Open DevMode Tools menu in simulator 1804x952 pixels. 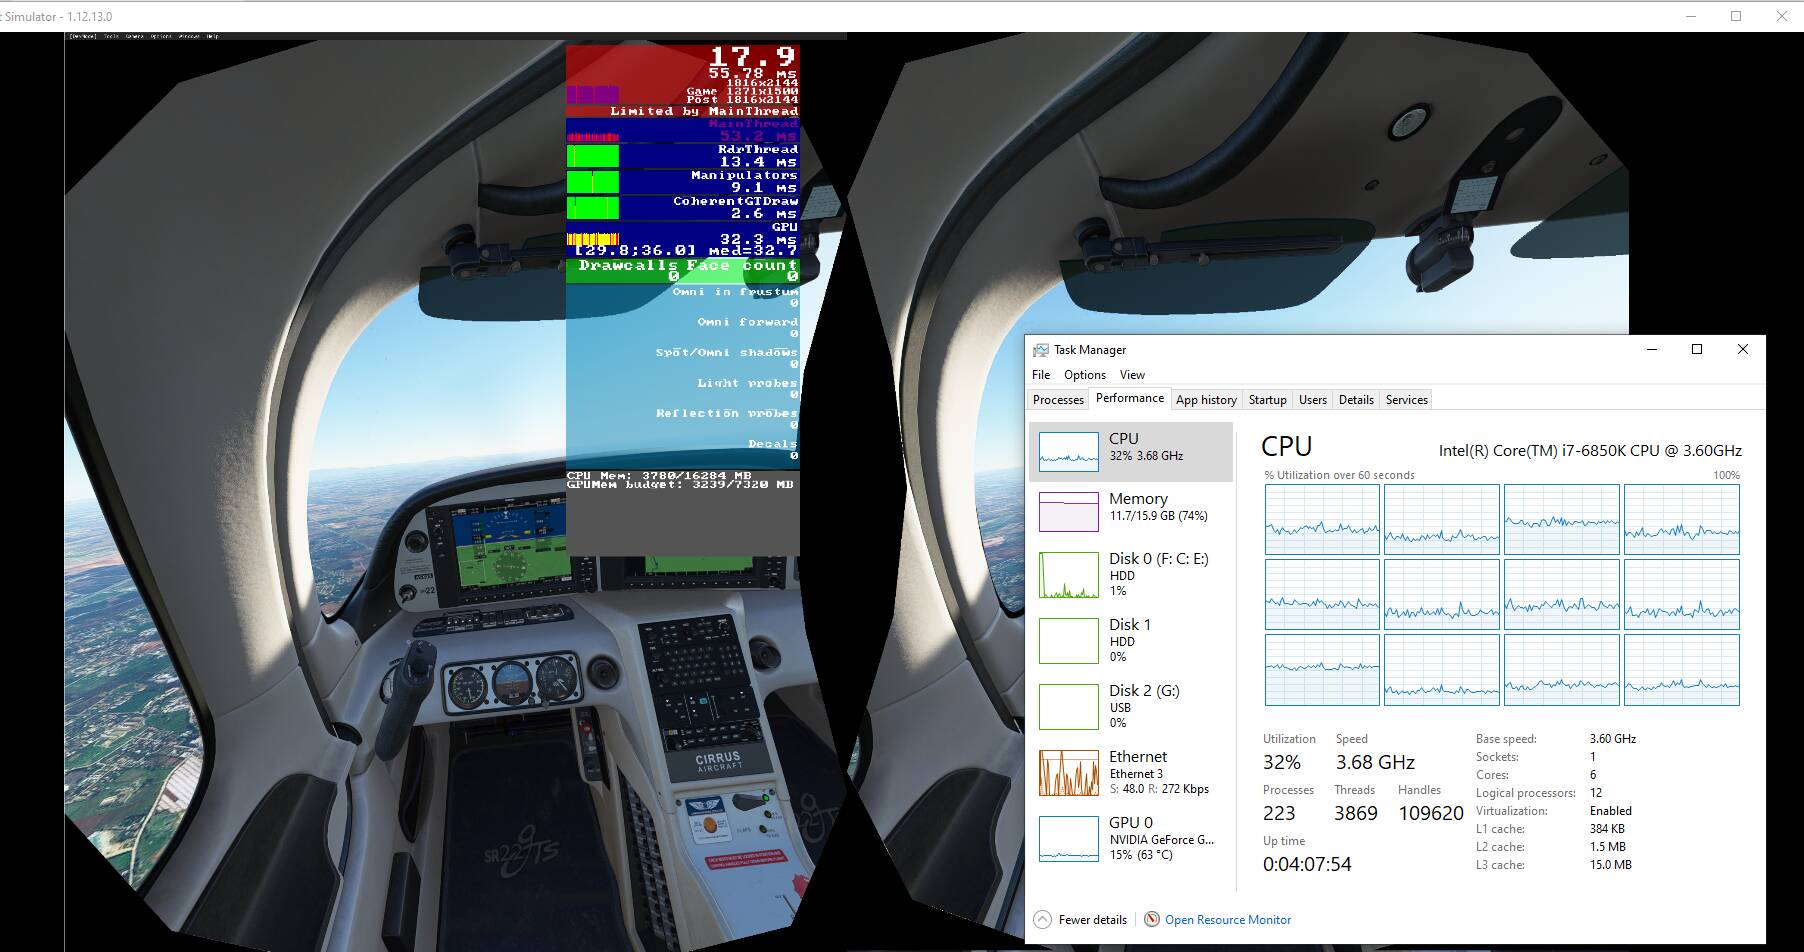[x=111, y=36]
